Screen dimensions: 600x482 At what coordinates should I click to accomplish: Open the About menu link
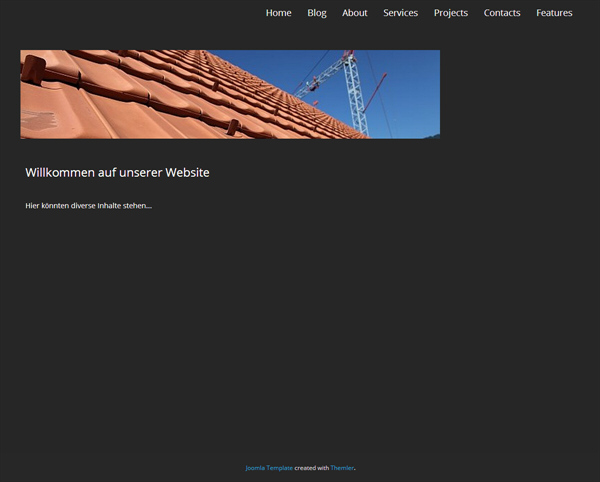coord(355,13)
